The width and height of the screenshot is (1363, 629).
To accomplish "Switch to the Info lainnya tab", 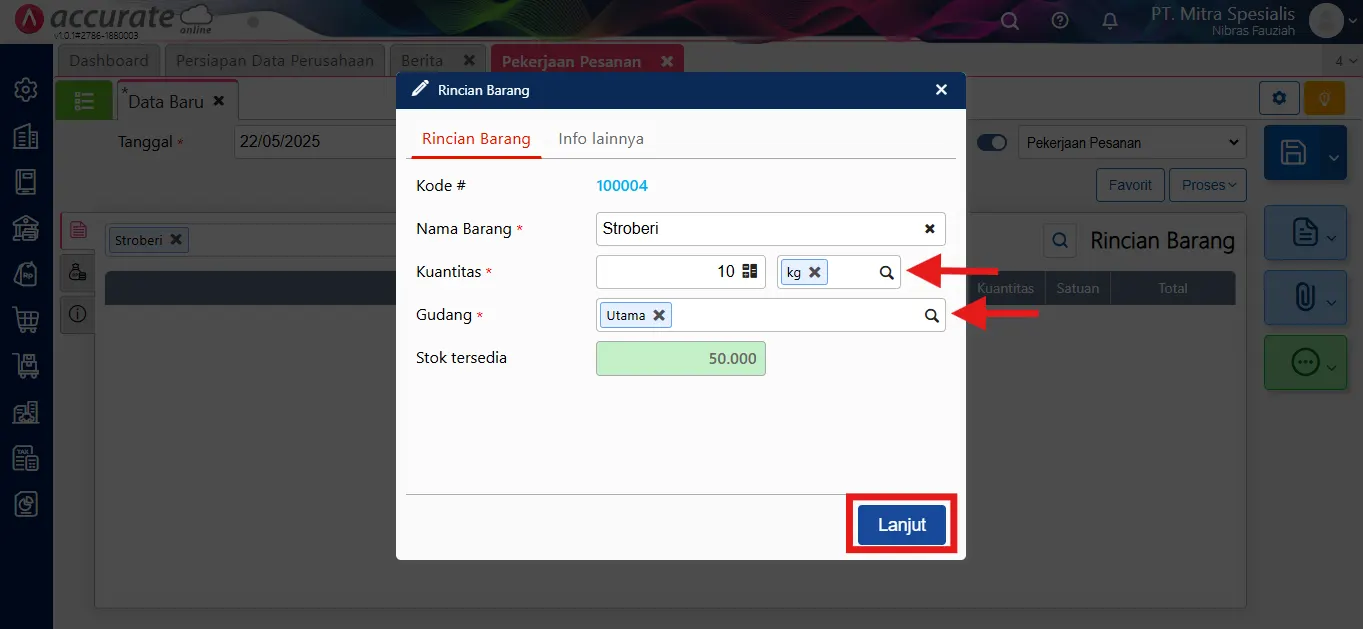I will click(x=601, y=139).
